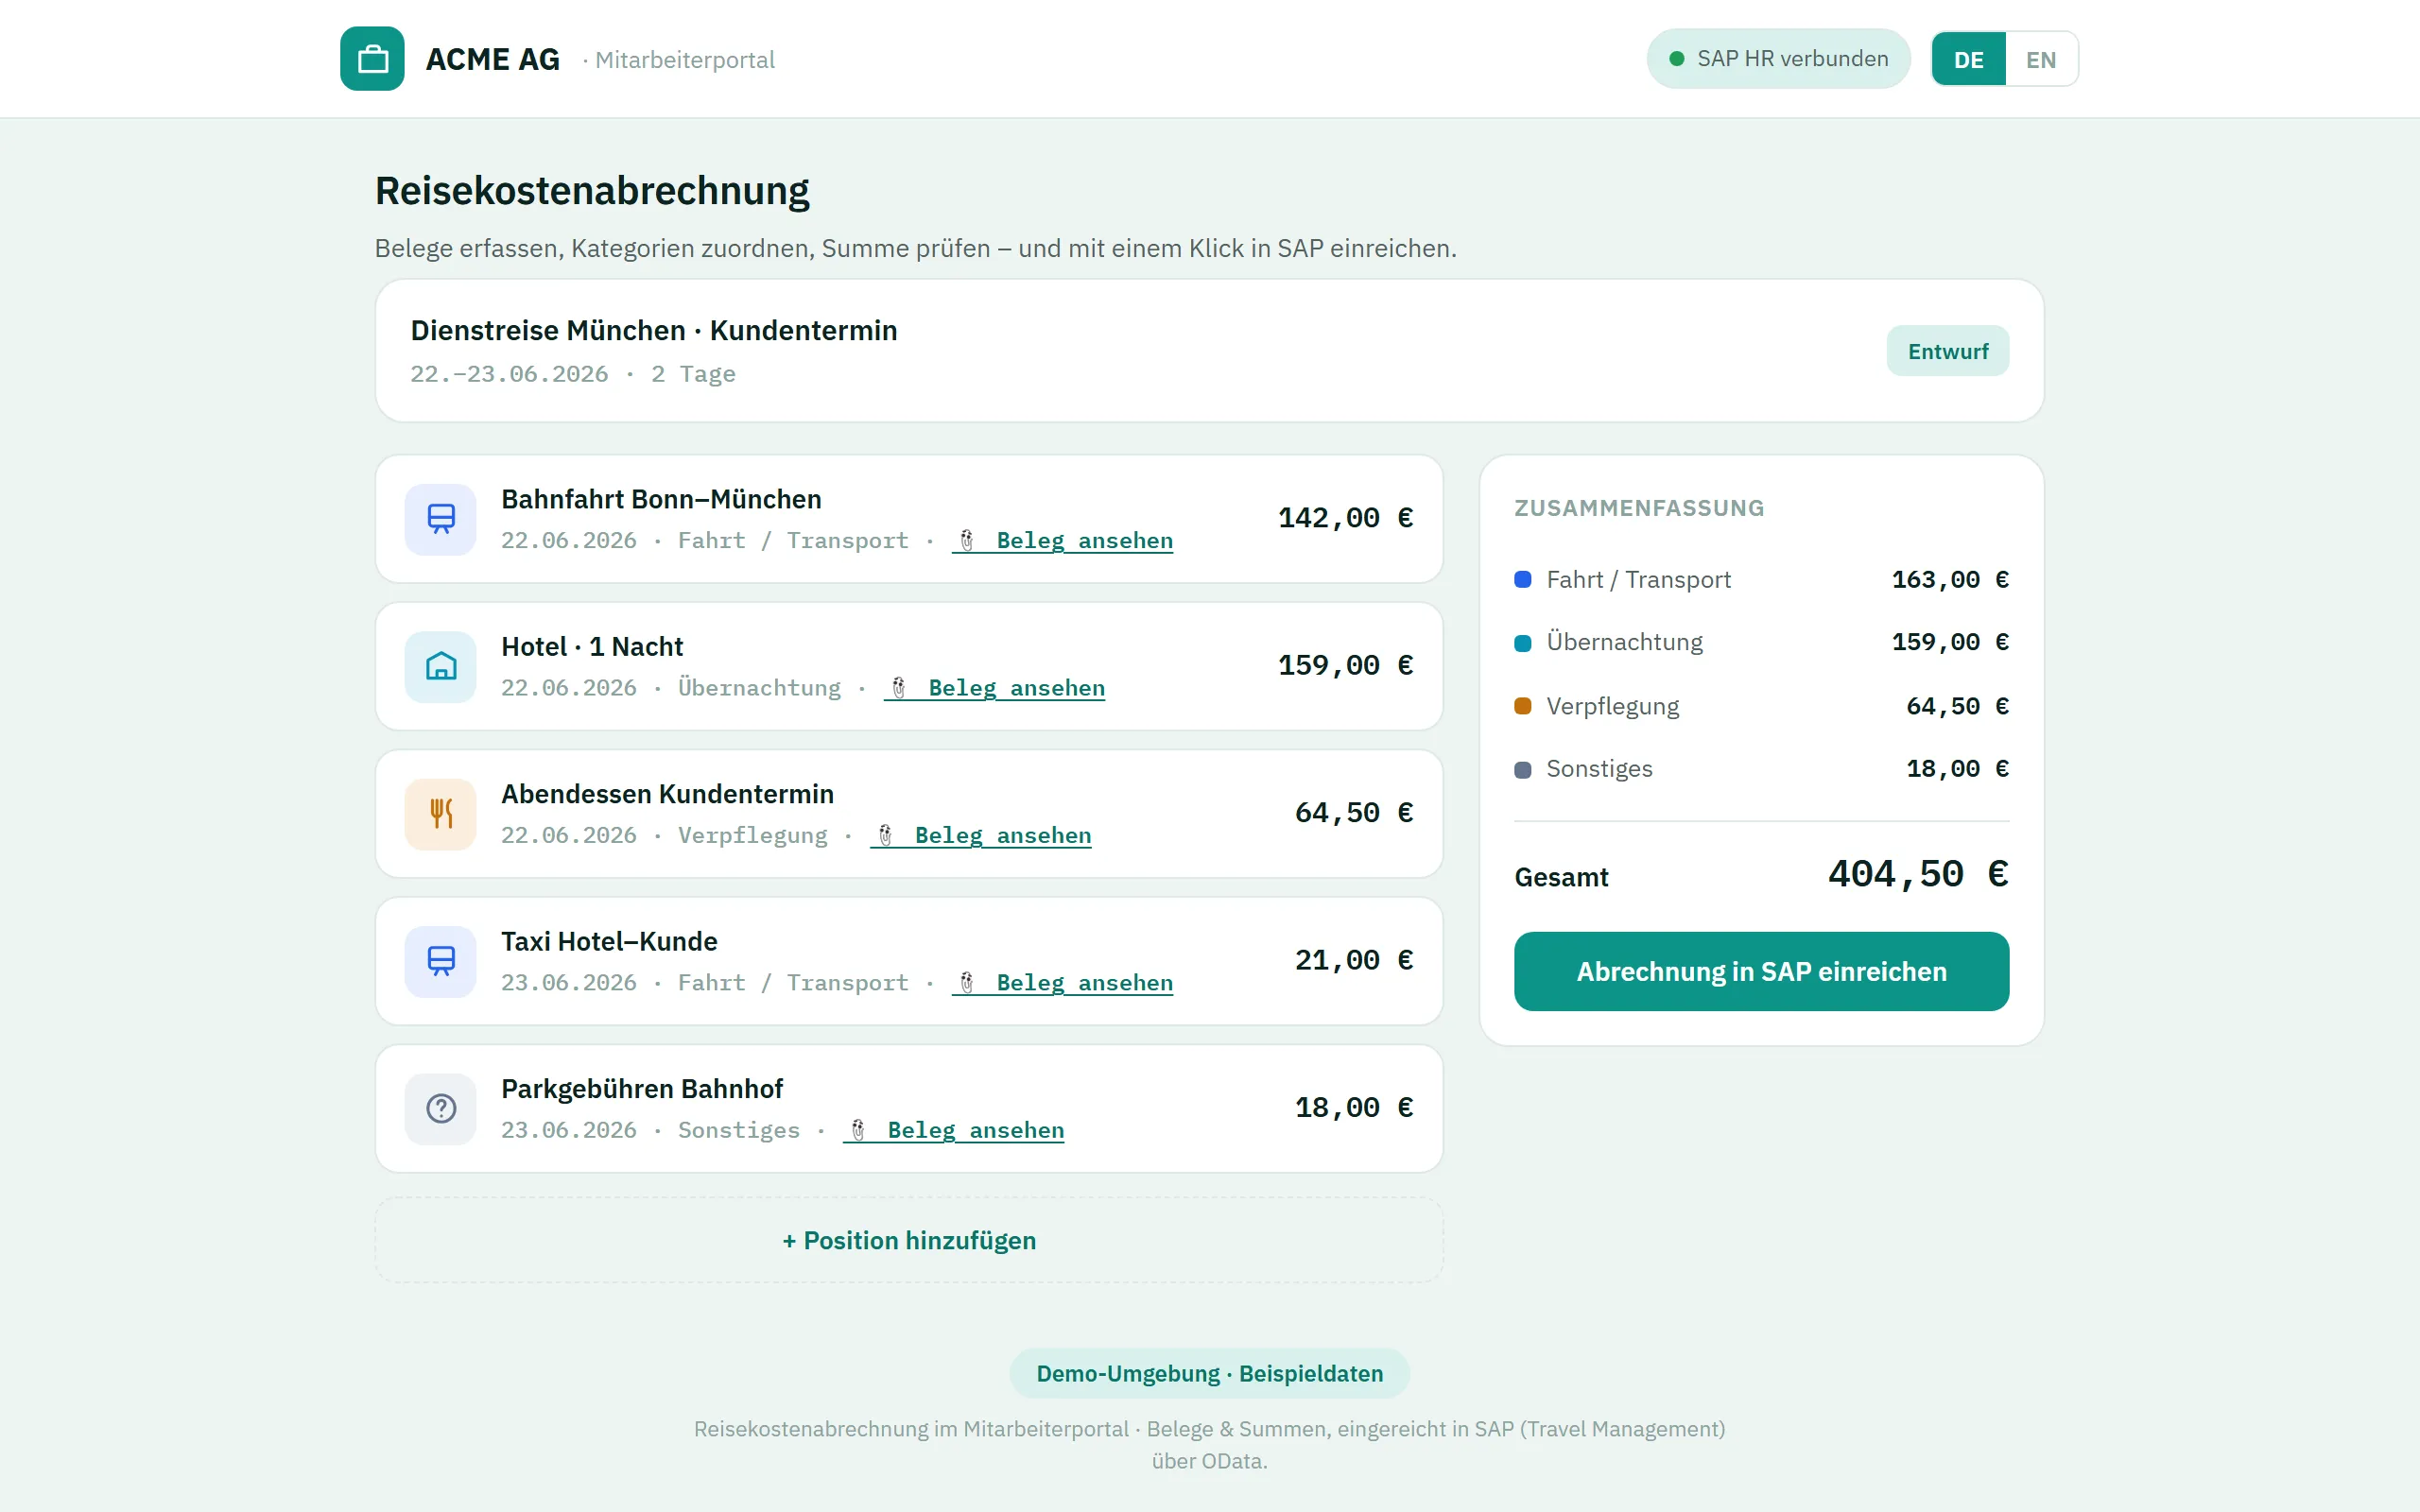
Task: Open Beleg ansehen for Abendessen Kundentermin
Action: click(x=980, y=836)
